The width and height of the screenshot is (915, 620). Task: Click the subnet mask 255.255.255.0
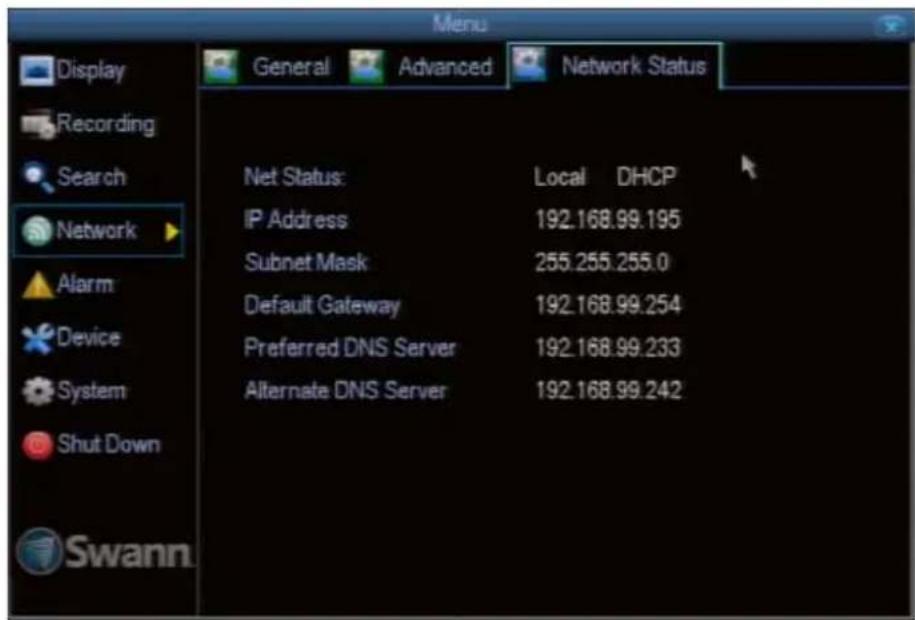[602, 263]
